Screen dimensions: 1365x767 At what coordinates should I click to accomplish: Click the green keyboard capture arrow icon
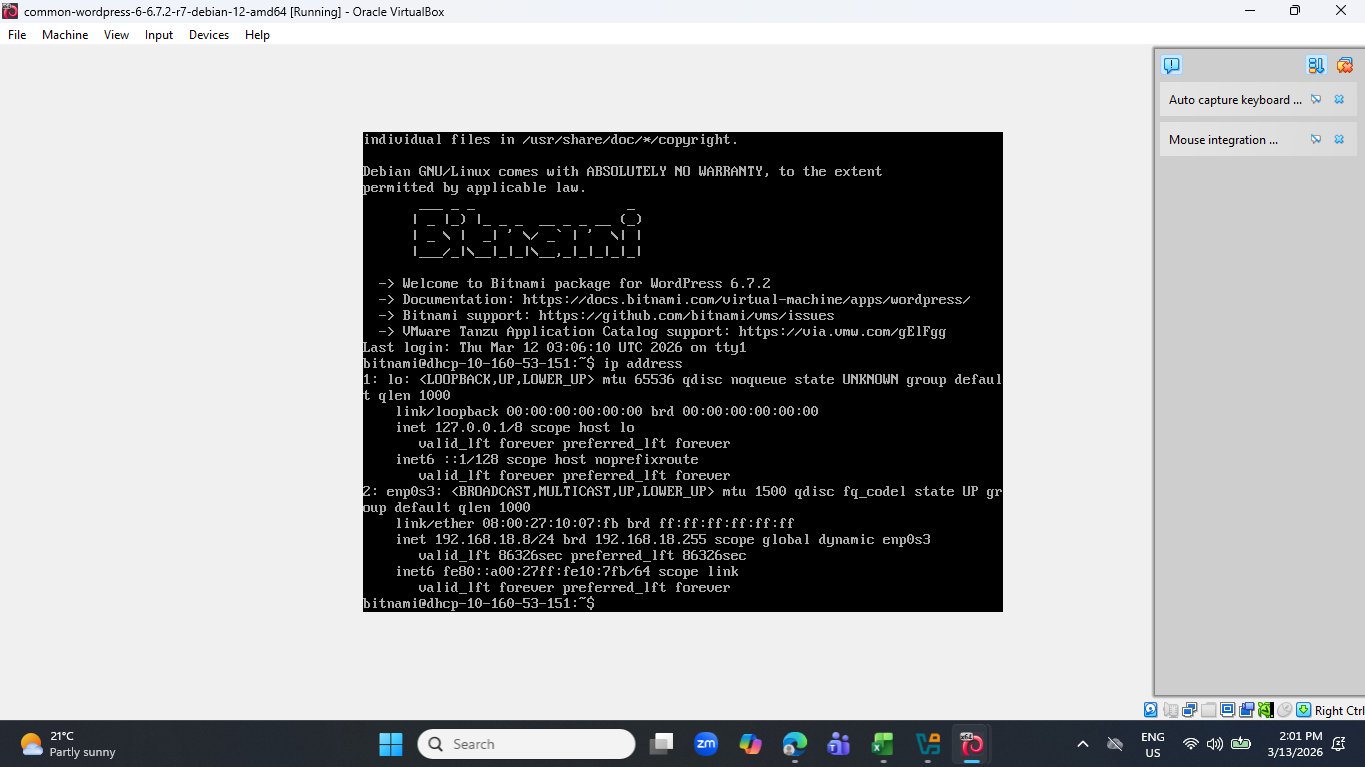(x=1303, y=710)
